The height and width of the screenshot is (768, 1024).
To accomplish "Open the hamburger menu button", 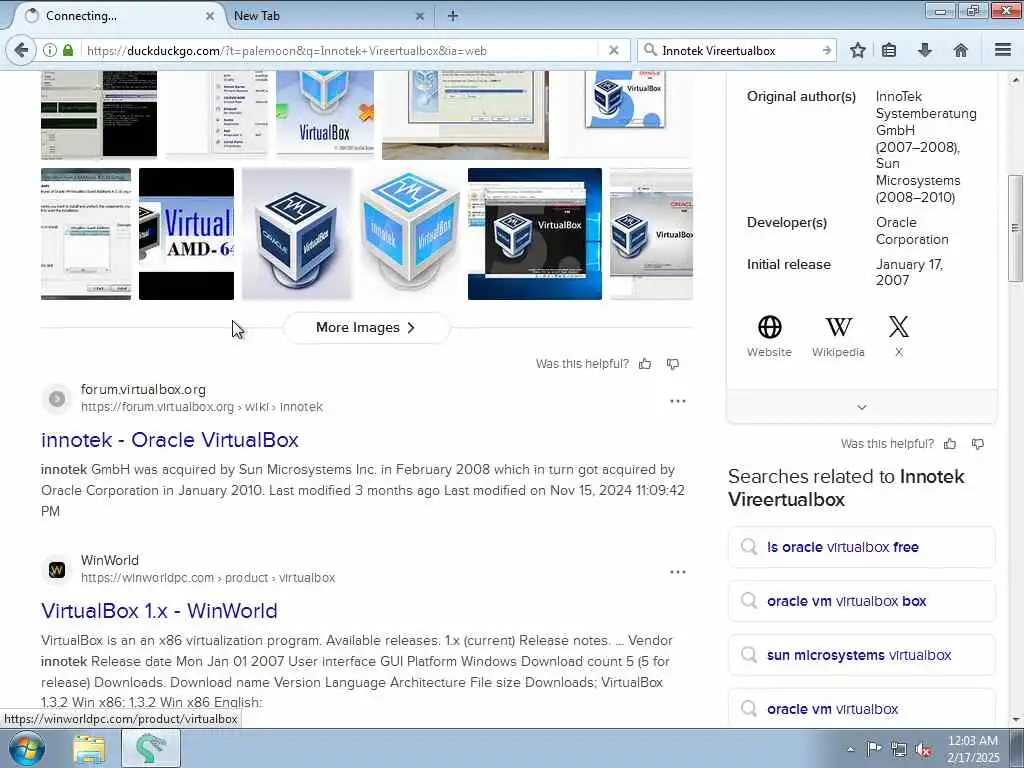I will (x=1003, y=50).
